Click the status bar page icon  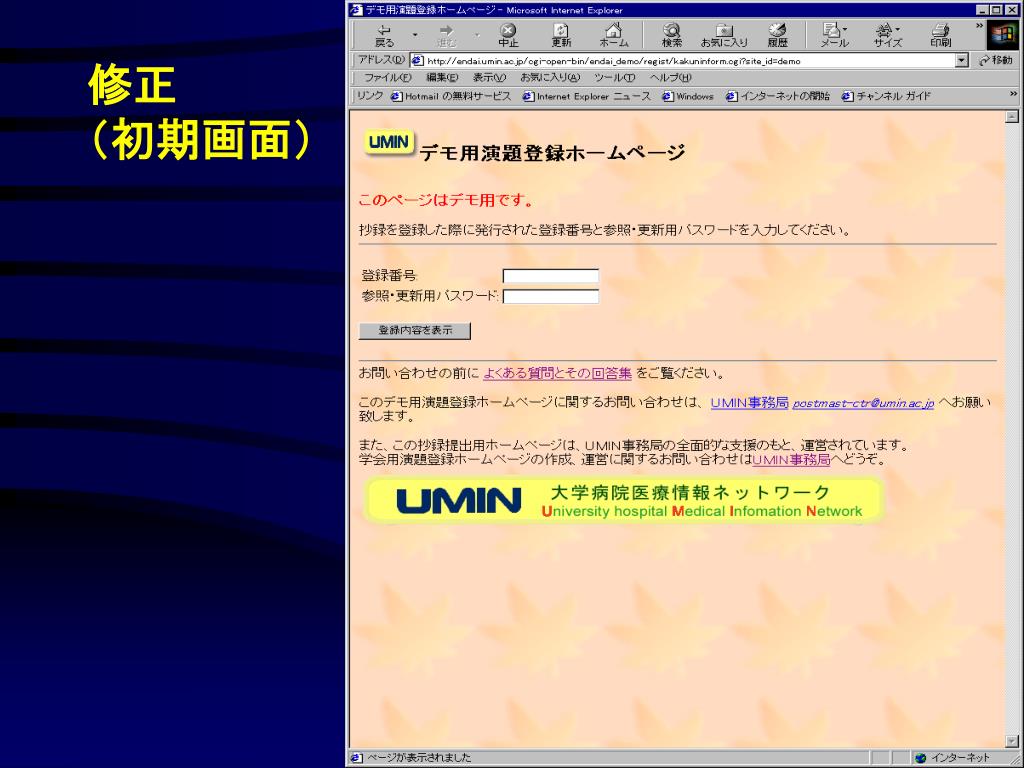(x=356, y=758)
